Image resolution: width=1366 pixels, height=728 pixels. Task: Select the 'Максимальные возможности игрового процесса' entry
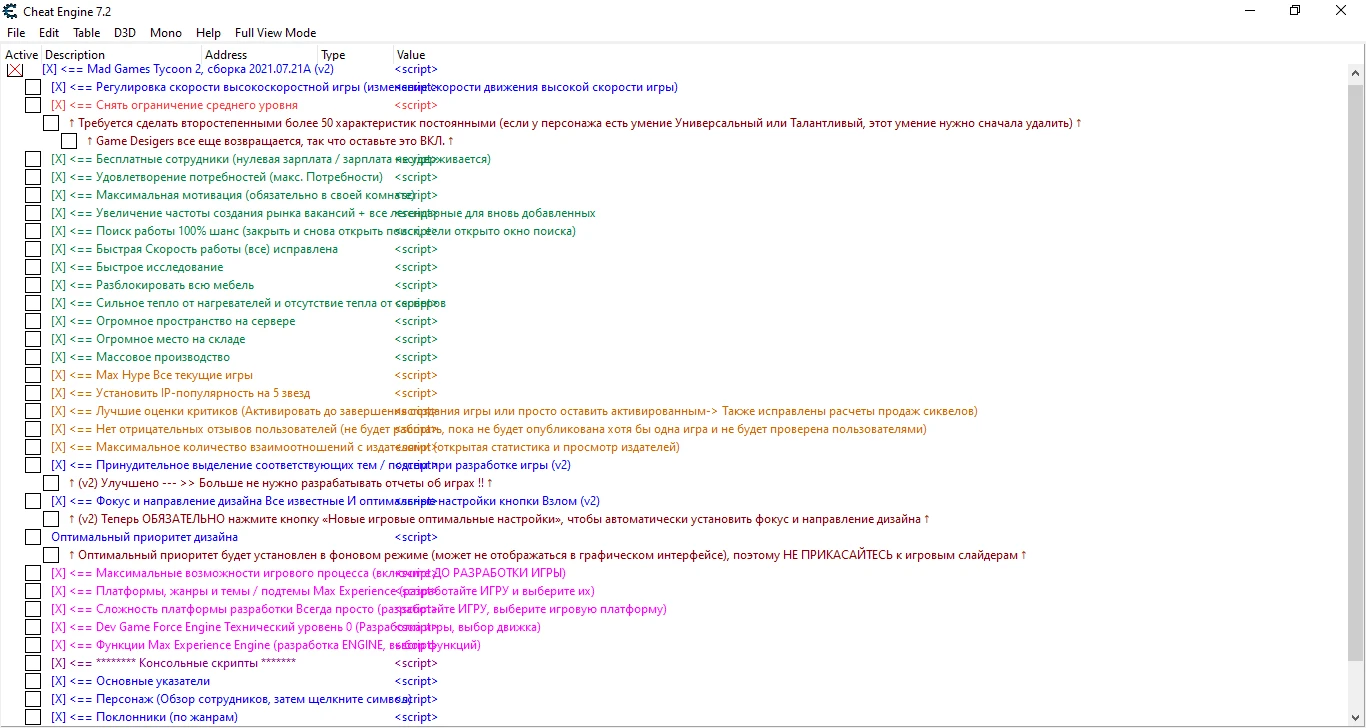(308, 574)
